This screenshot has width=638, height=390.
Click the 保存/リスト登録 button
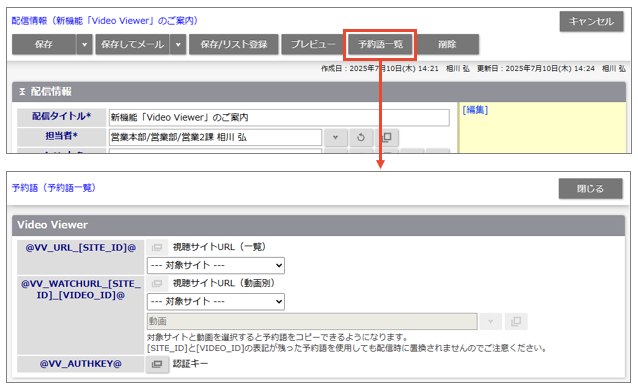point(234,44)
